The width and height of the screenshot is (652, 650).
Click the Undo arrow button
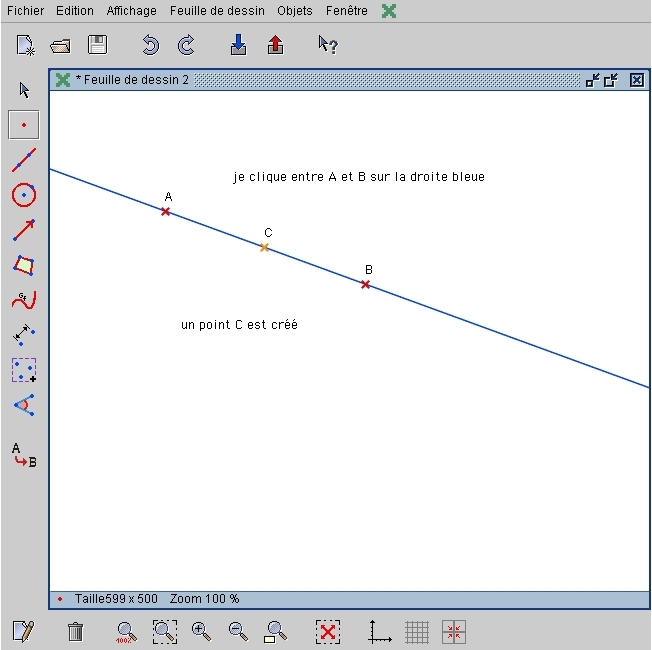151,45
